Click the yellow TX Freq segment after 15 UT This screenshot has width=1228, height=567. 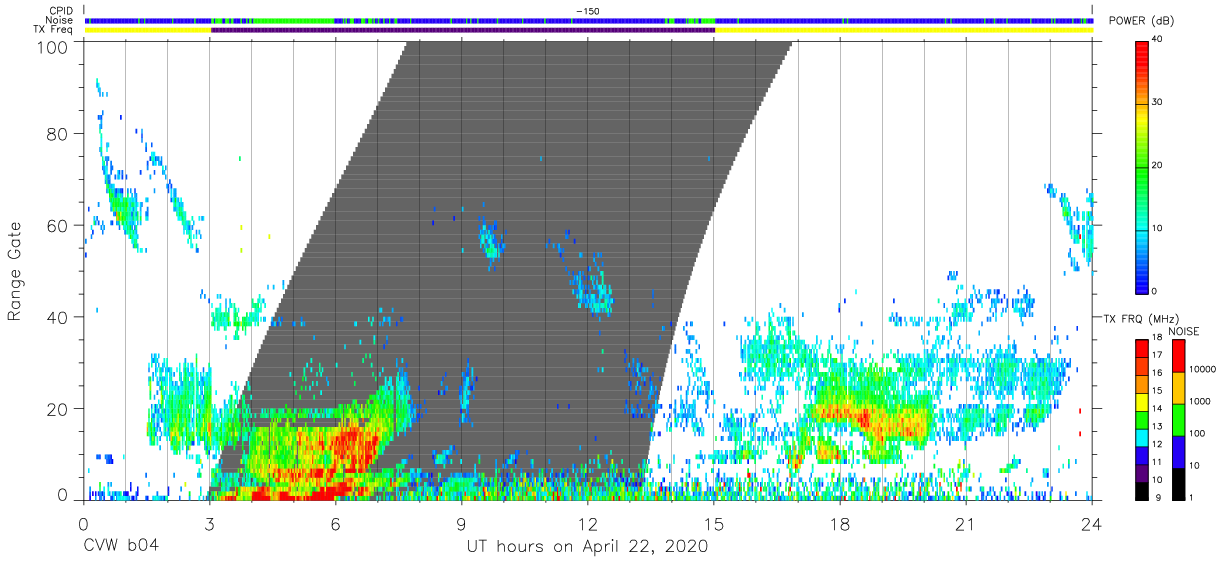click(x=903, y=30)
